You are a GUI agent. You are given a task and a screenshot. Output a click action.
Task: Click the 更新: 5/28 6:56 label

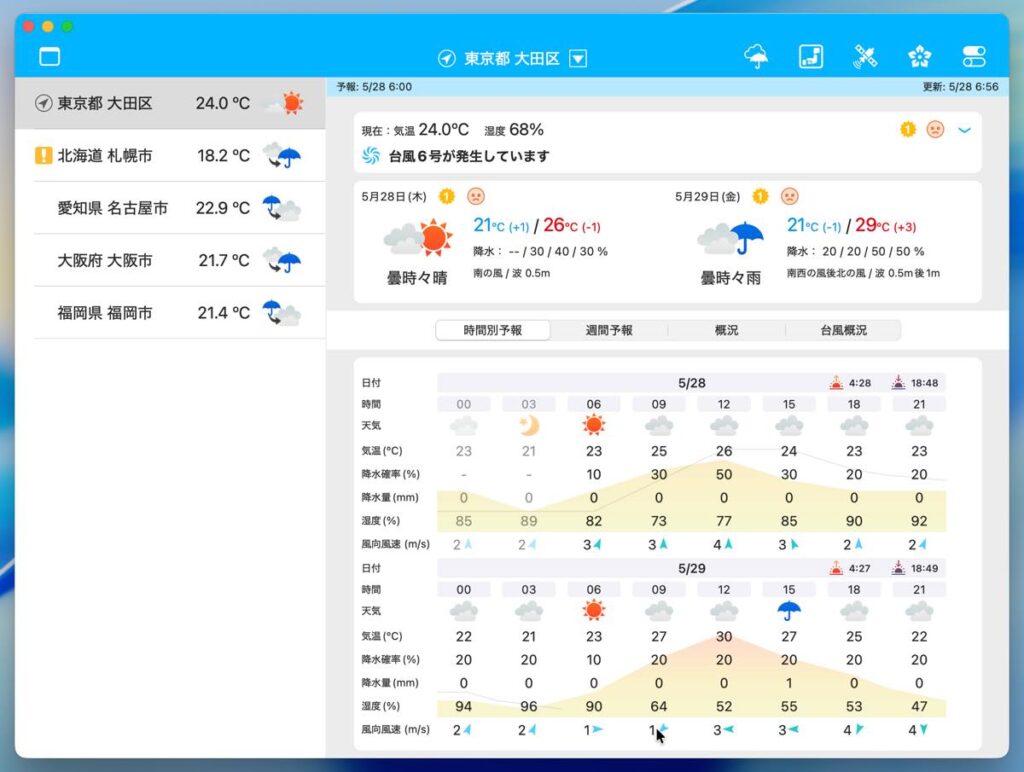point(961,87)
